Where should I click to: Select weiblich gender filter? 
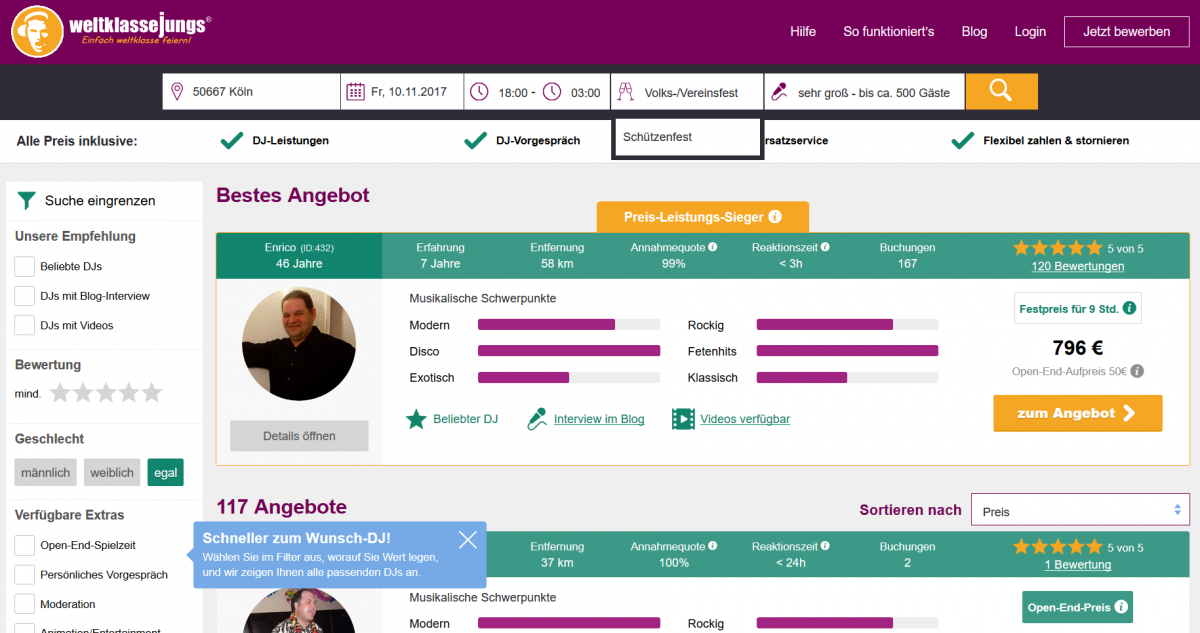pos(112,473)
